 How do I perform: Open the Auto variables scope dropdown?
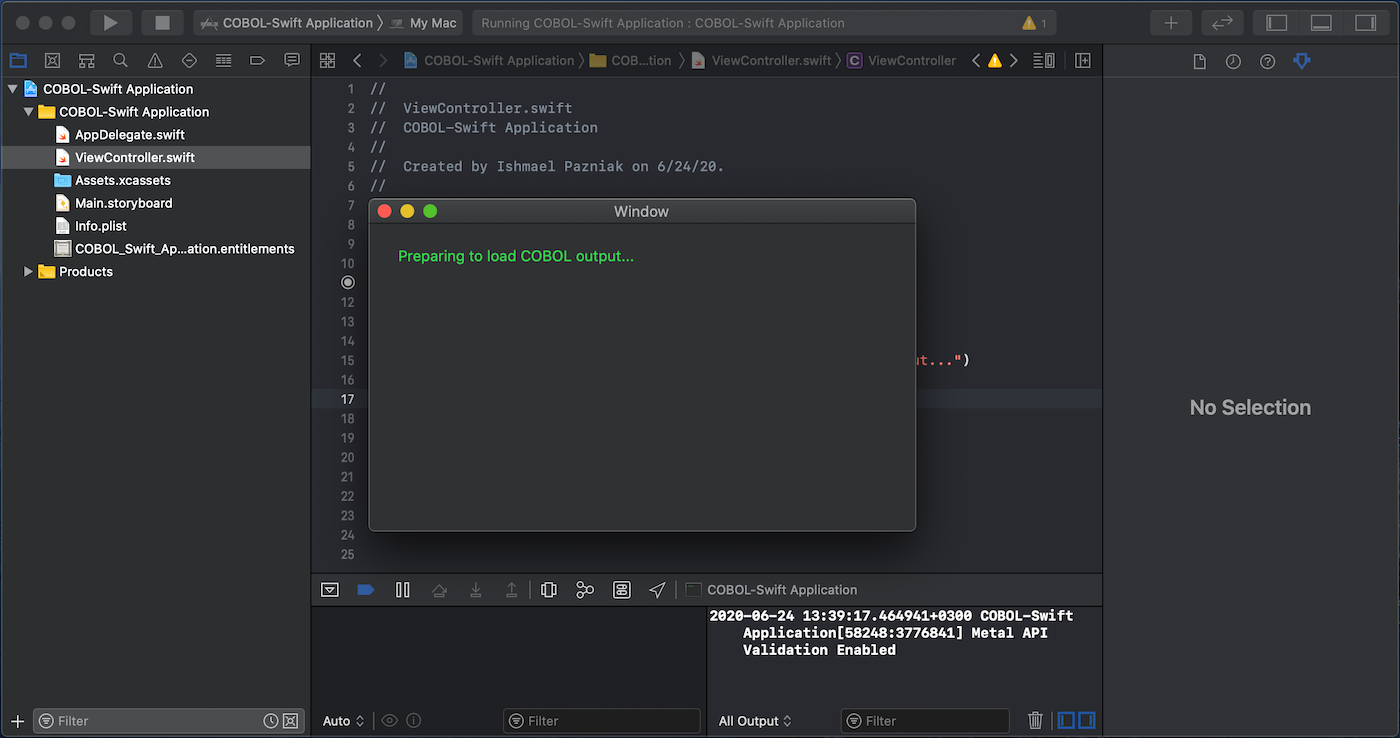344,721
